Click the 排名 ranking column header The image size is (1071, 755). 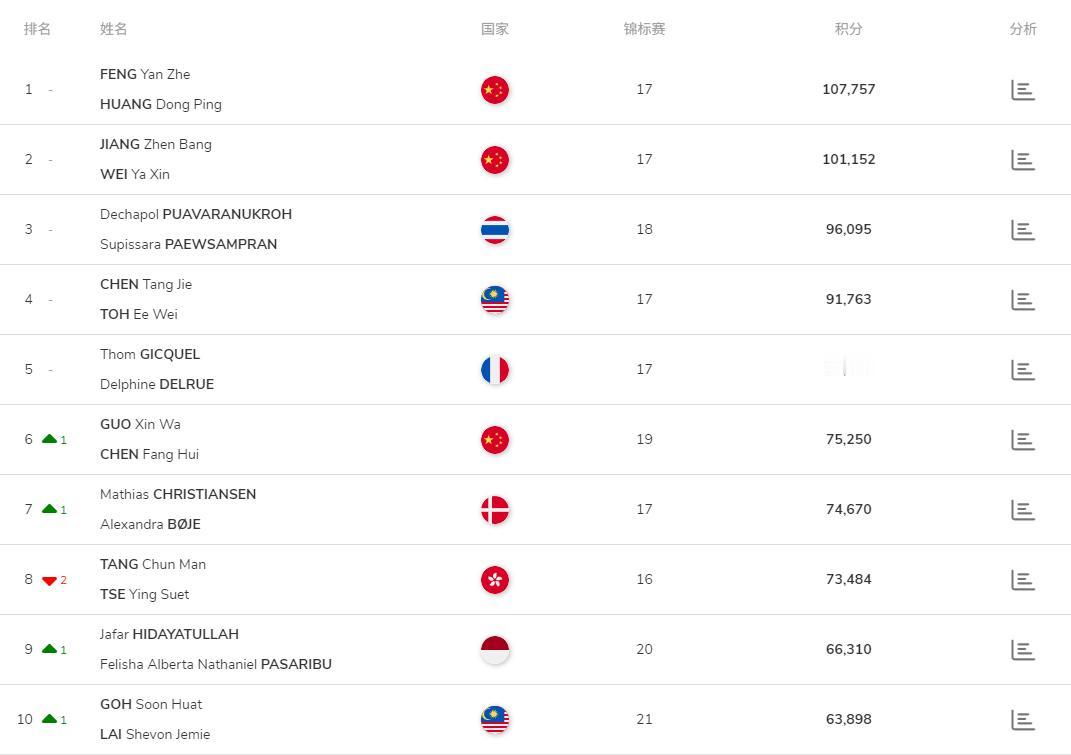pos(37,29)
